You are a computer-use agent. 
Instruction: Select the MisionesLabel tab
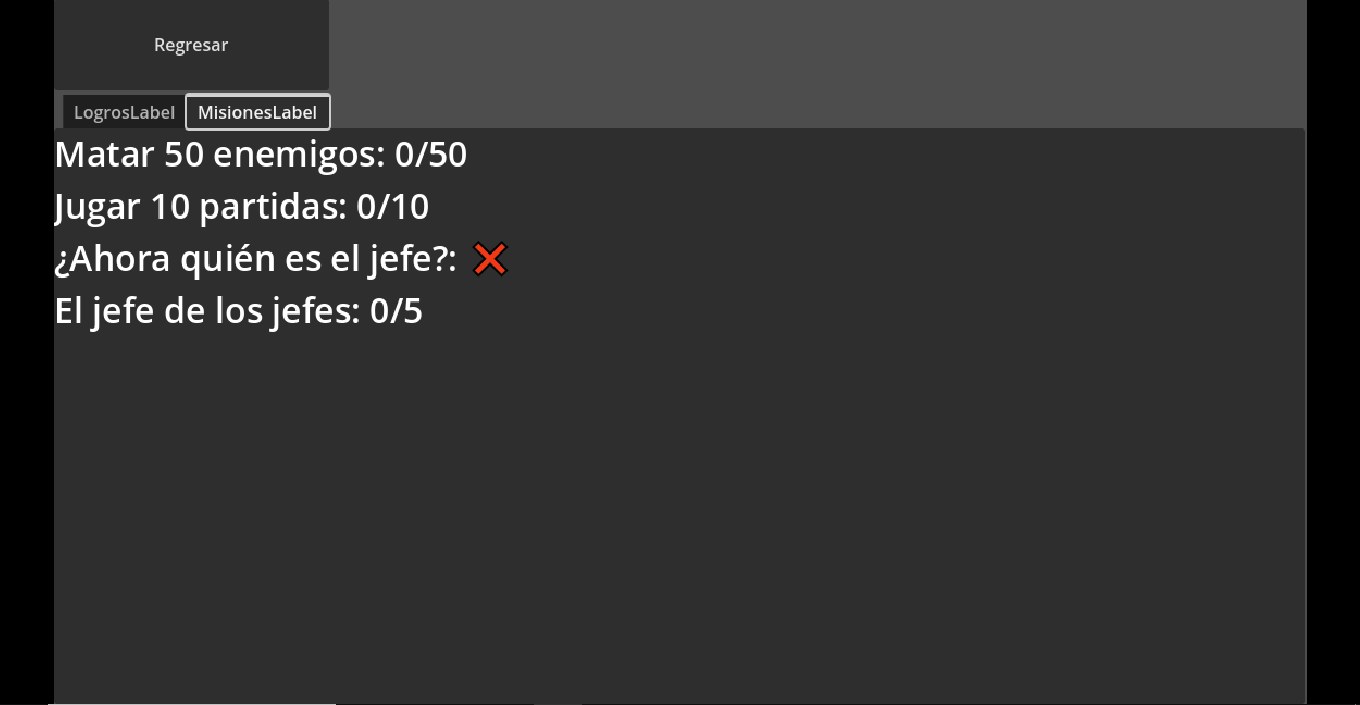point(258,112)
